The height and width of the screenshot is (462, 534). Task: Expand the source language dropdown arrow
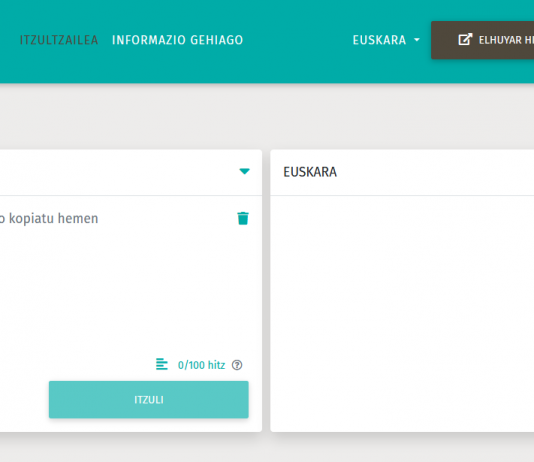244,171
